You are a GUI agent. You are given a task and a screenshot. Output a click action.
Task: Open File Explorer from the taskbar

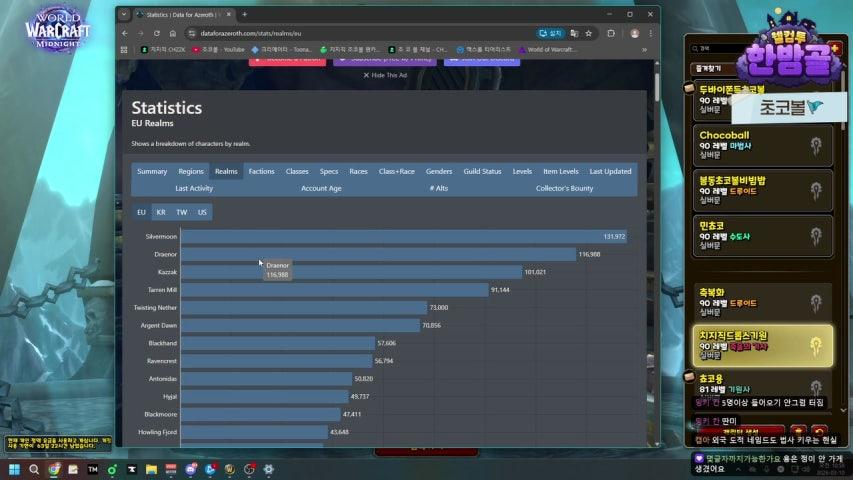point(151,469)
